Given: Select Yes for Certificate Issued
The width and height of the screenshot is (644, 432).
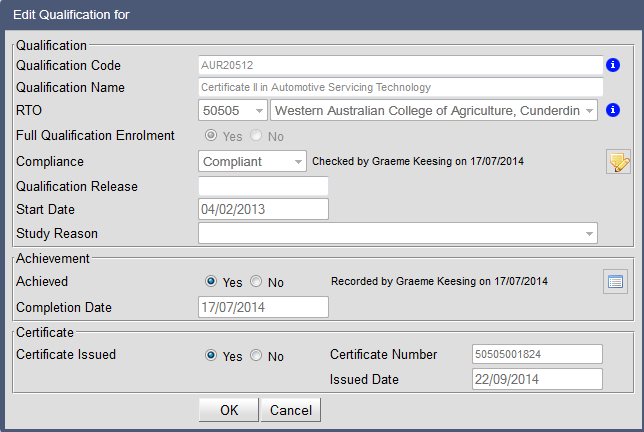Looking at the screenshot, I should tap(211, 356).
